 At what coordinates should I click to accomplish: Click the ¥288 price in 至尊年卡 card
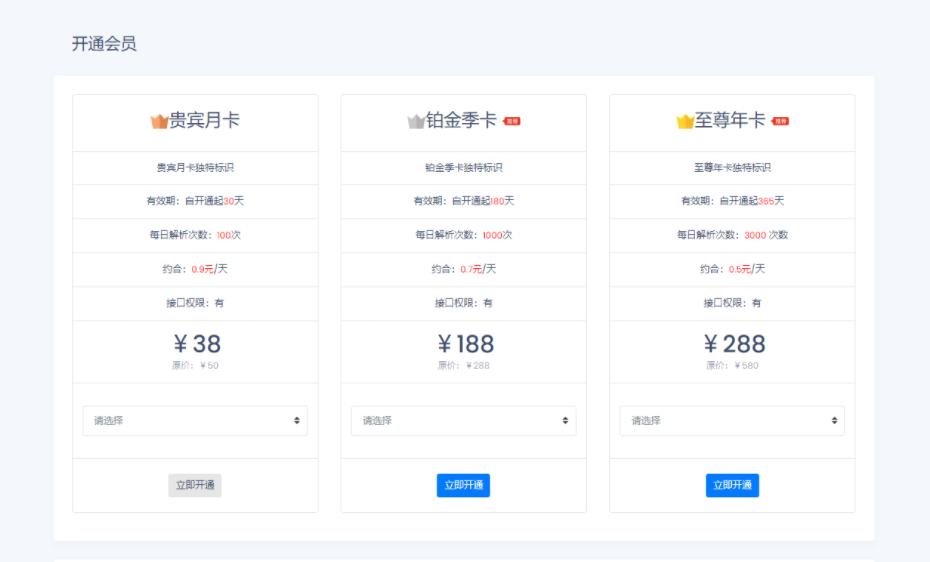733,344
